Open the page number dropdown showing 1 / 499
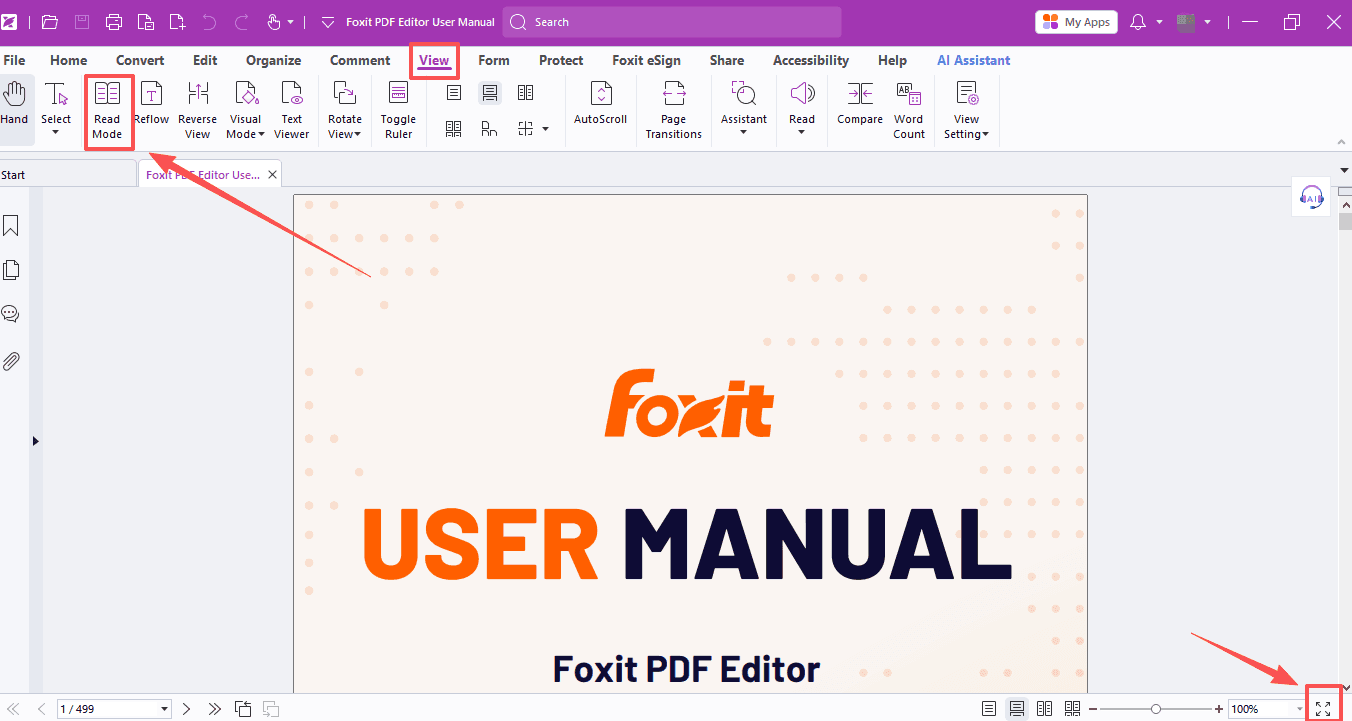The image size is (1352, 721). pos(165,709)
